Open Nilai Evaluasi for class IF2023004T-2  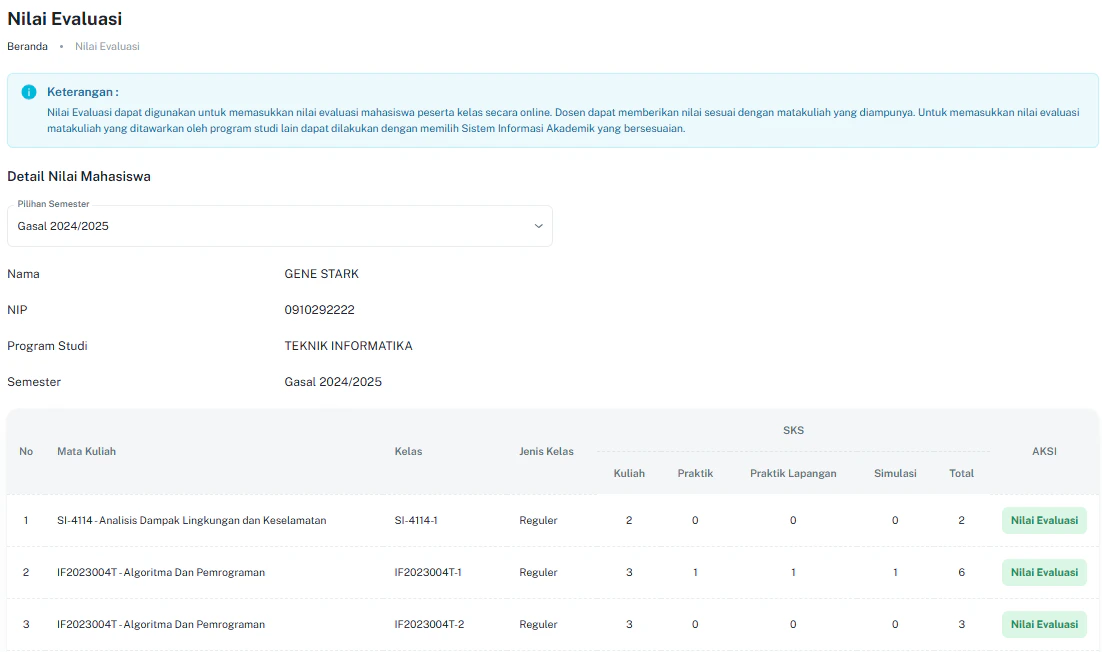pyautogui.click(x=1044, y=625)
